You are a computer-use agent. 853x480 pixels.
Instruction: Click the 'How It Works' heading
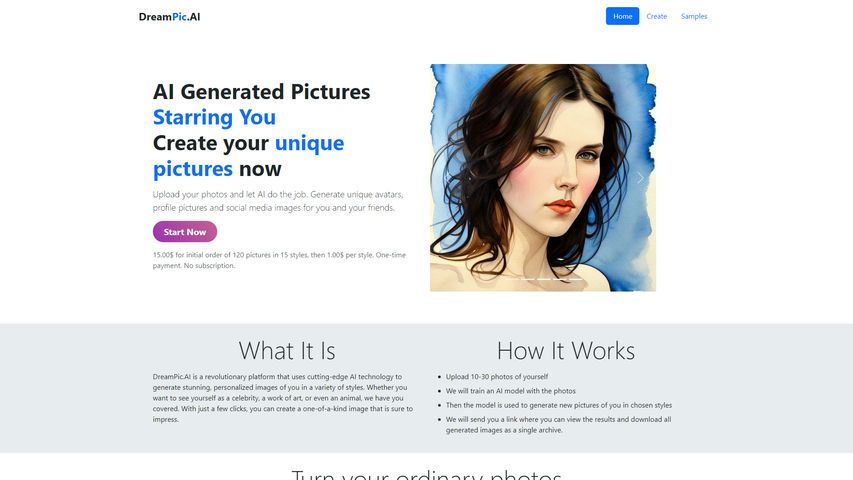coord(566,351)
